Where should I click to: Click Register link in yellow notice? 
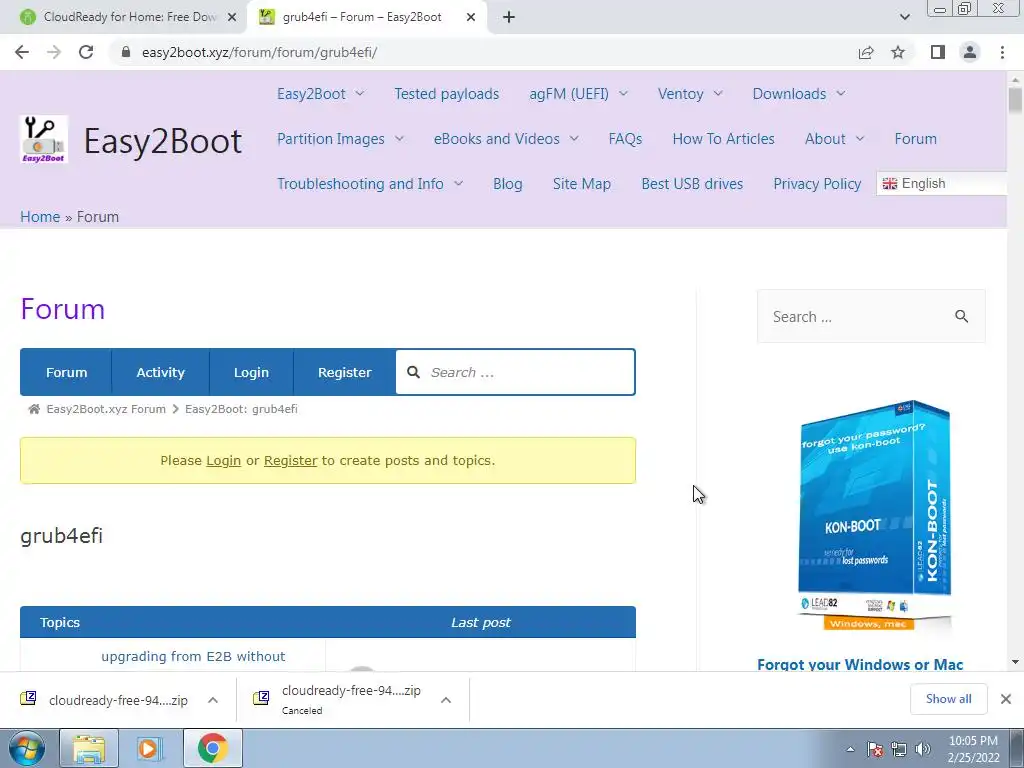tap(291, 460)
